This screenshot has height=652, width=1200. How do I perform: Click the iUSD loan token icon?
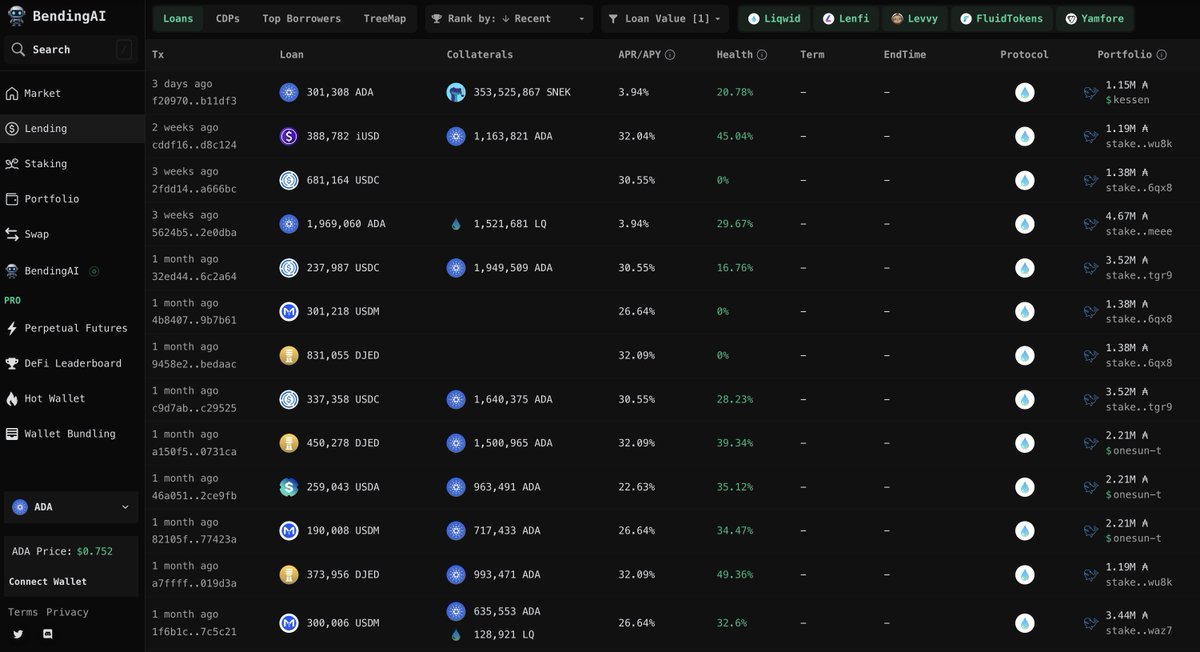click(x=289, y=136)
